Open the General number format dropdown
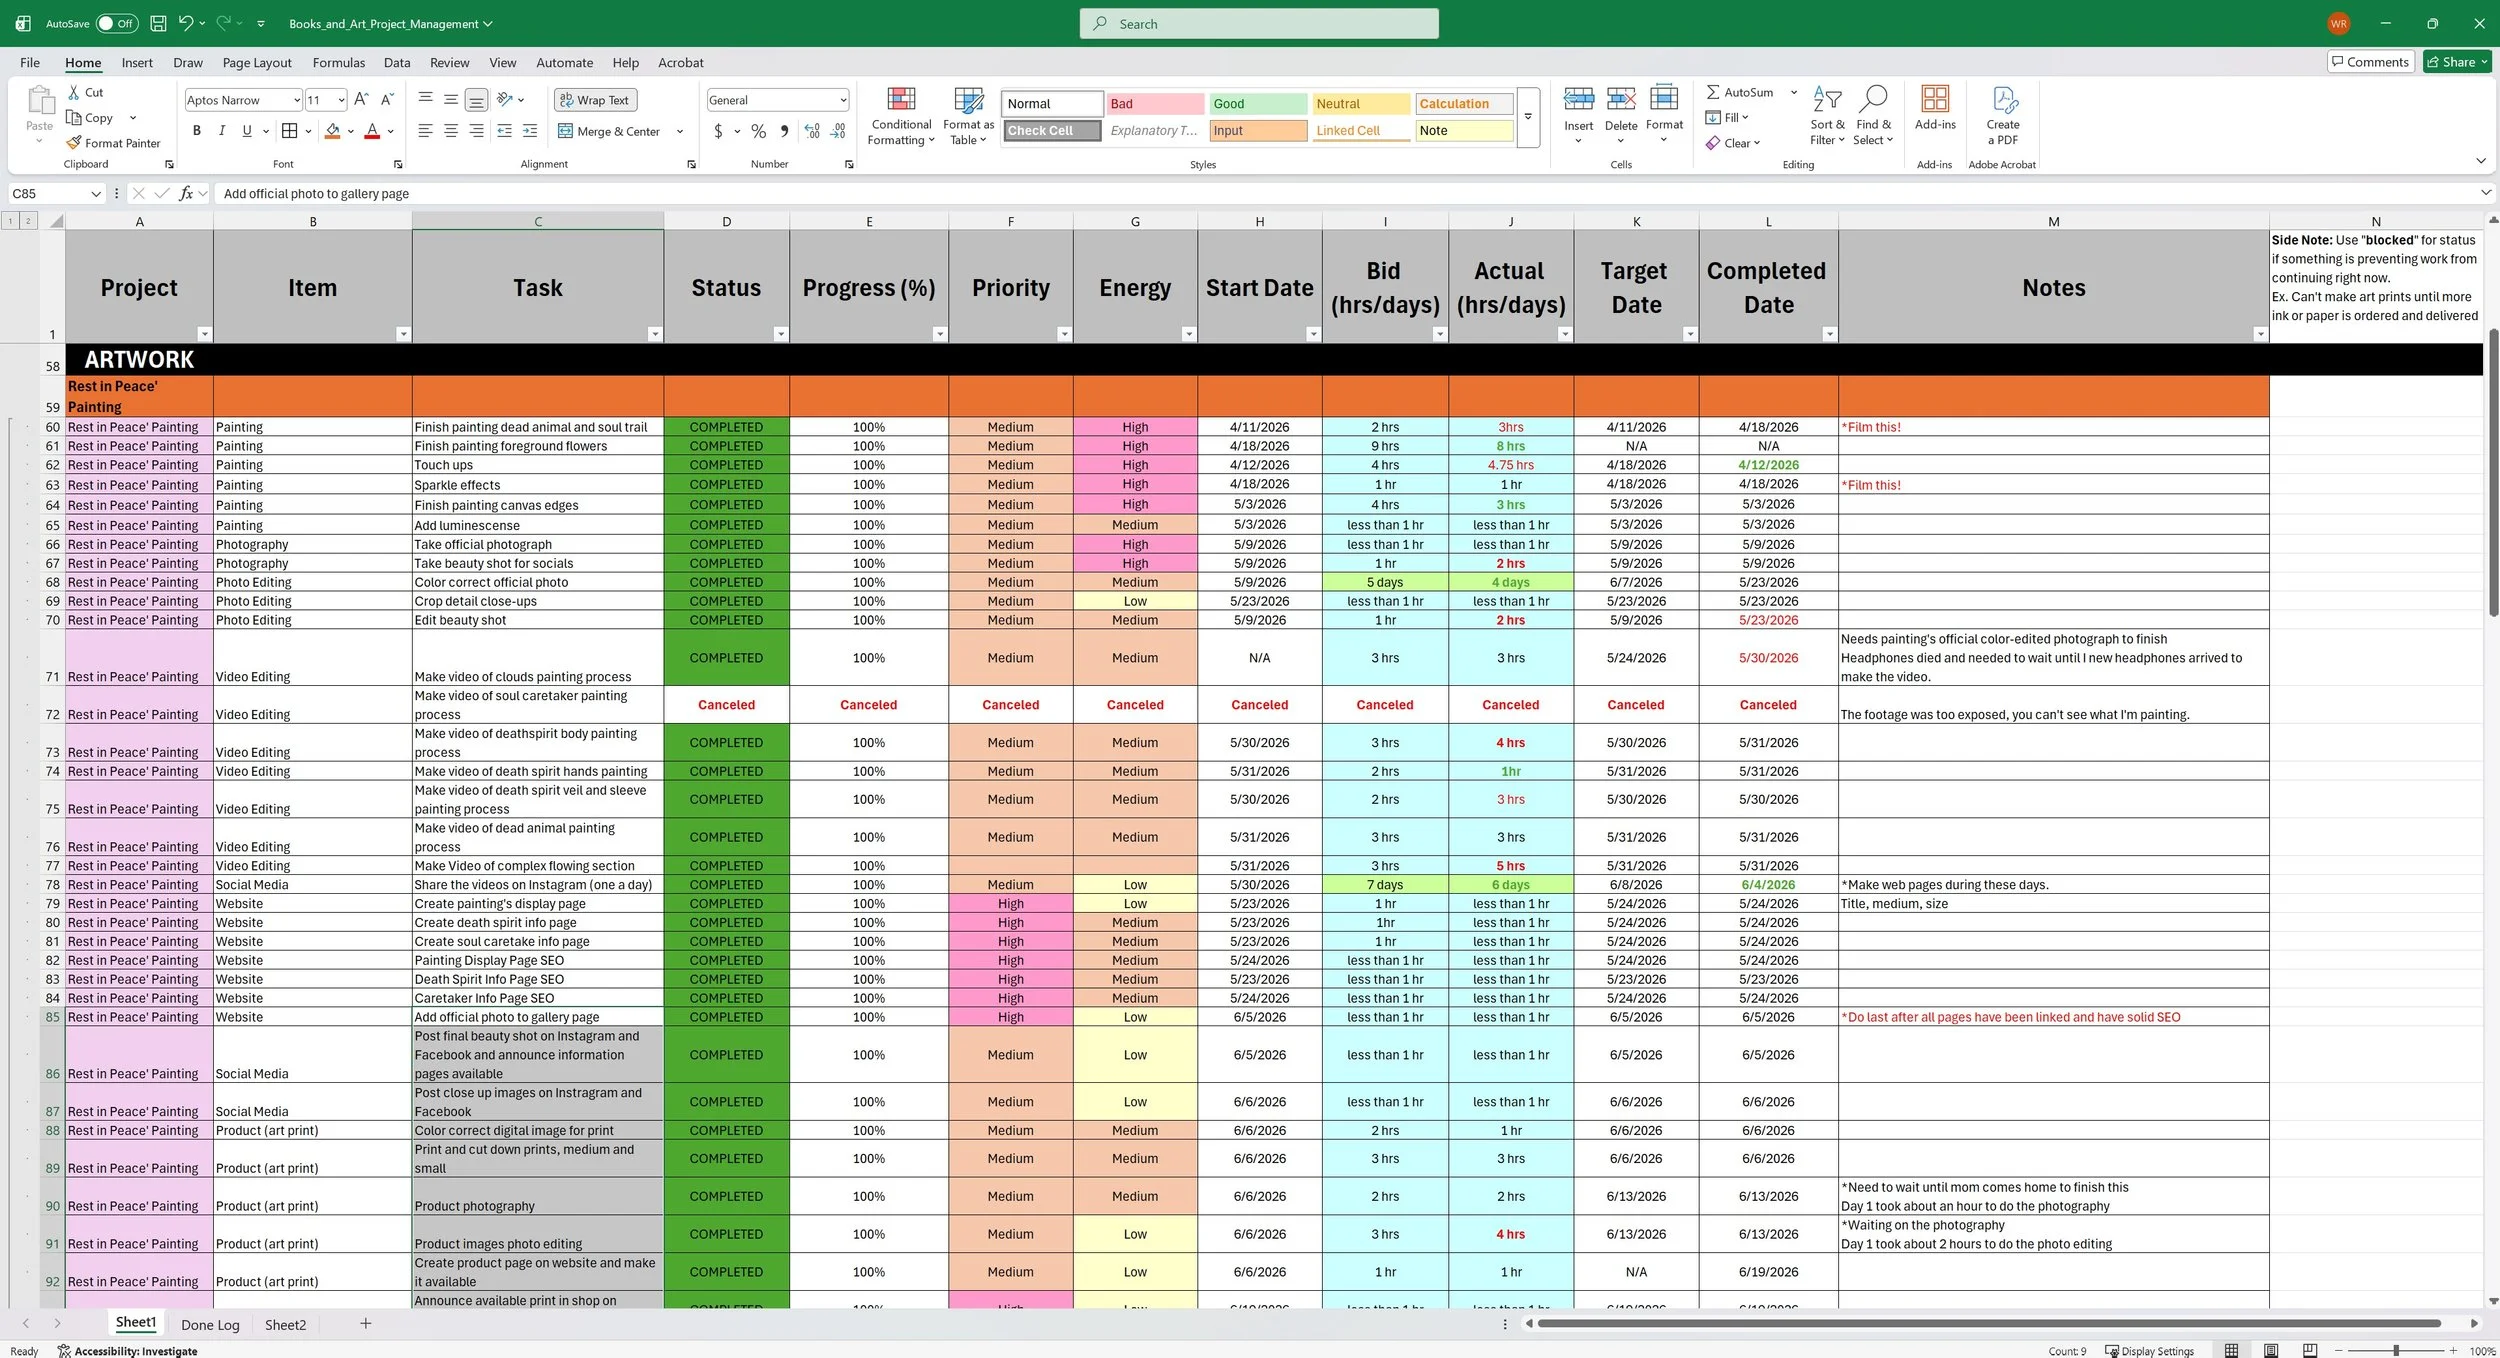The width and height of the screenshot is (2500, 1358). [843, 100]
